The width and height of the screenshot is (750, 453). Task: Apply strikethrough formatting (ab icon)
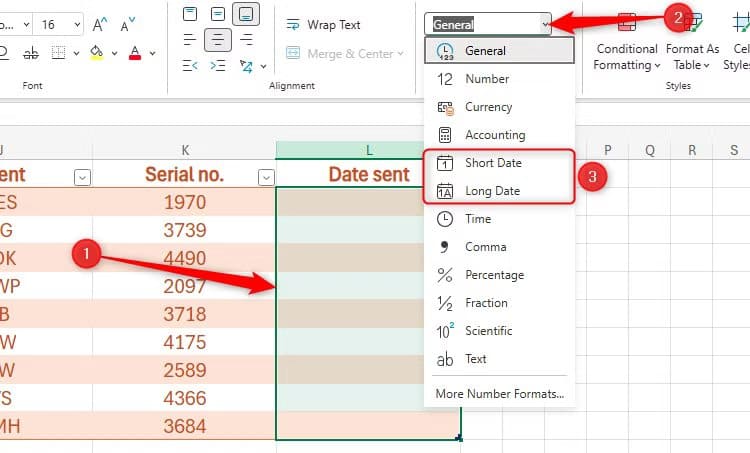[x=31, y=53]
